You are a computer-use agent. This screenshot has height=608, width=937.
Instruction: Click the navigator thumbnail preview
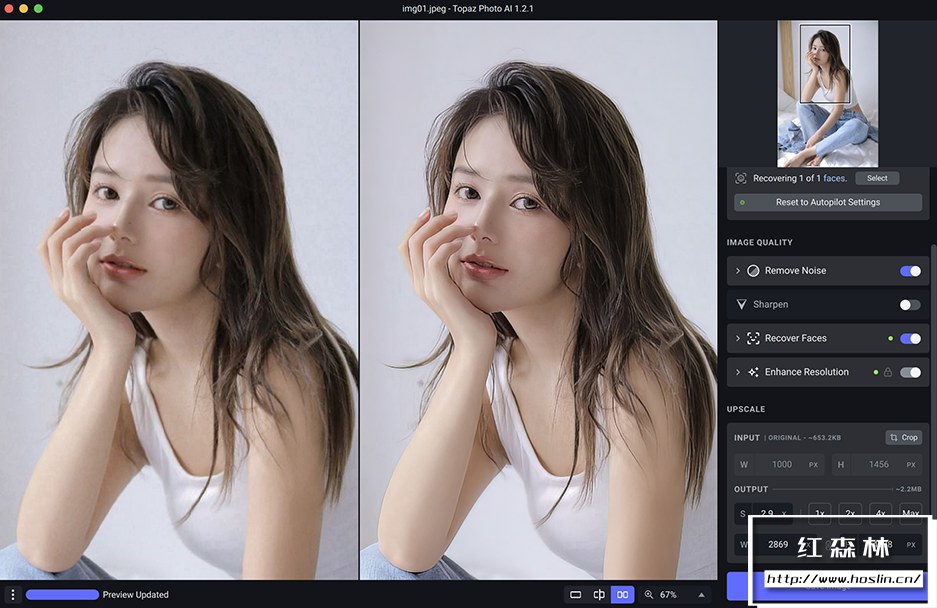click(x=828, y=94)
